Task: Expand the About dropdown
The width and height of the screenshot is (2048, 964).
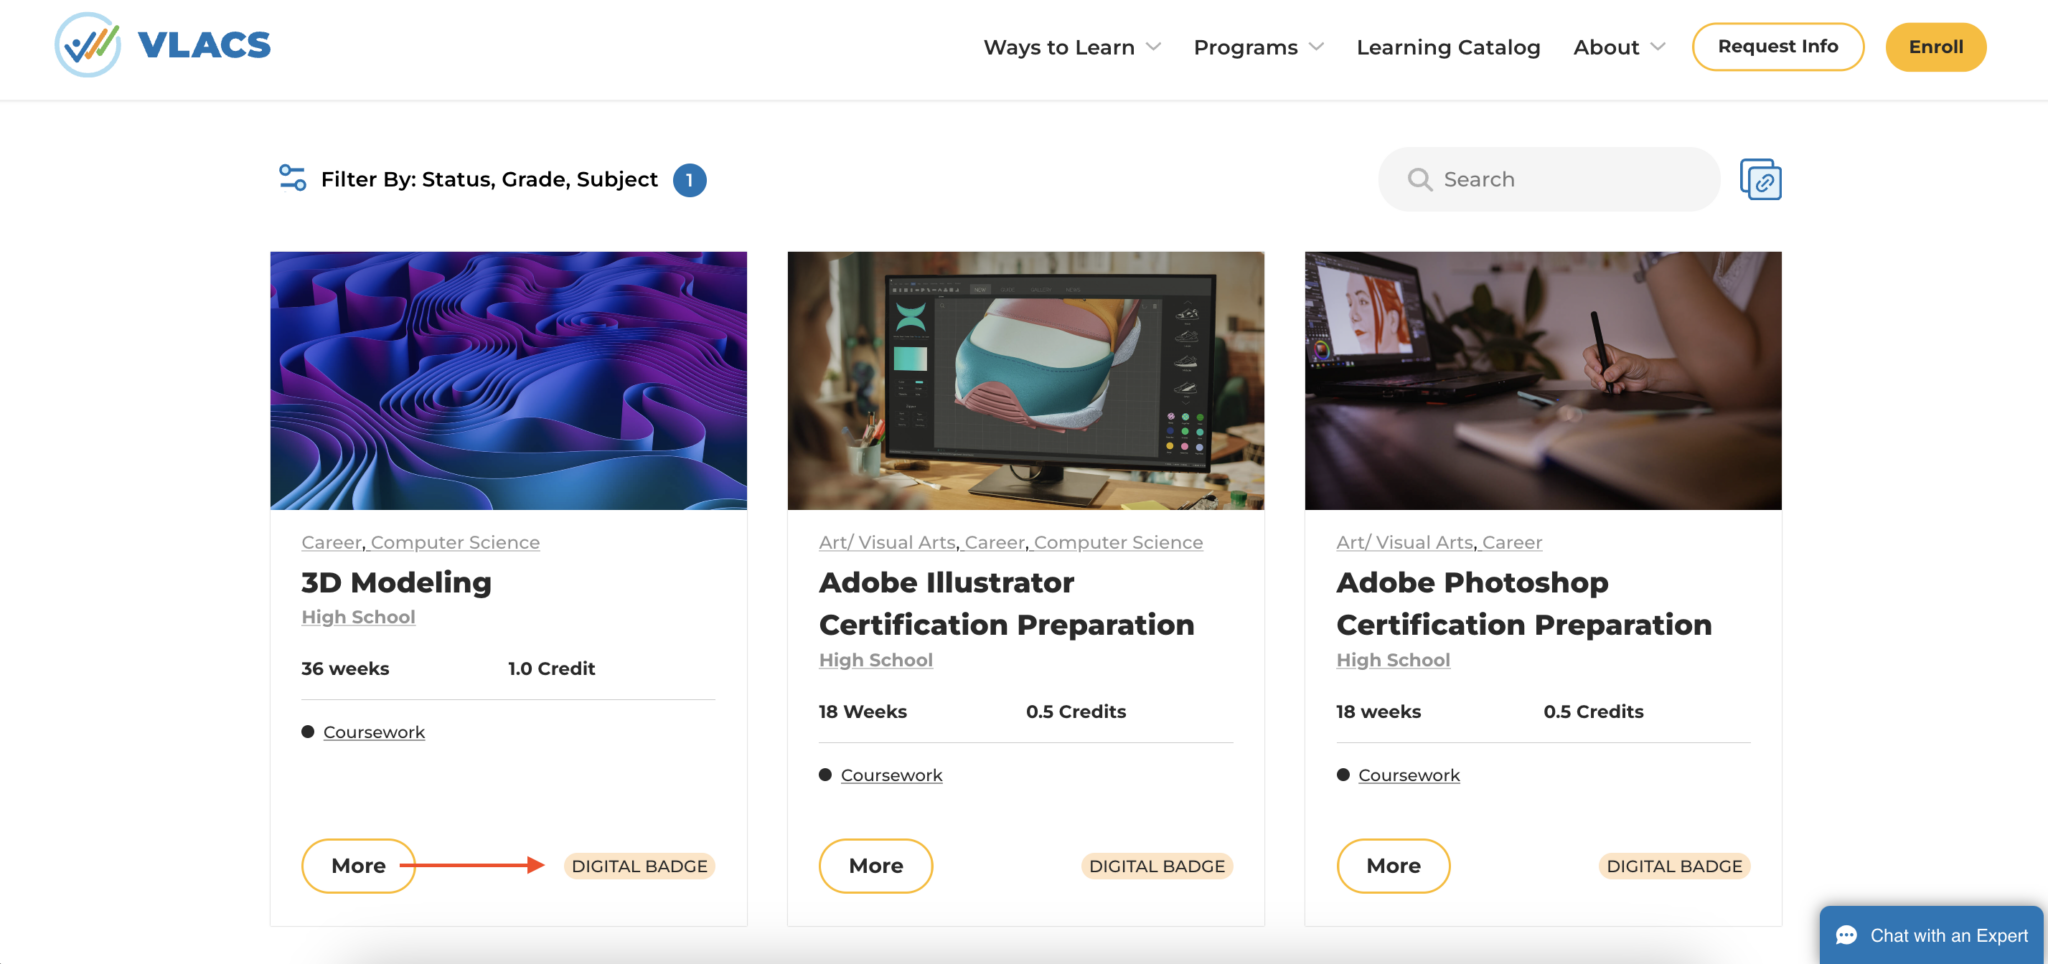Action: (1617, 47)
